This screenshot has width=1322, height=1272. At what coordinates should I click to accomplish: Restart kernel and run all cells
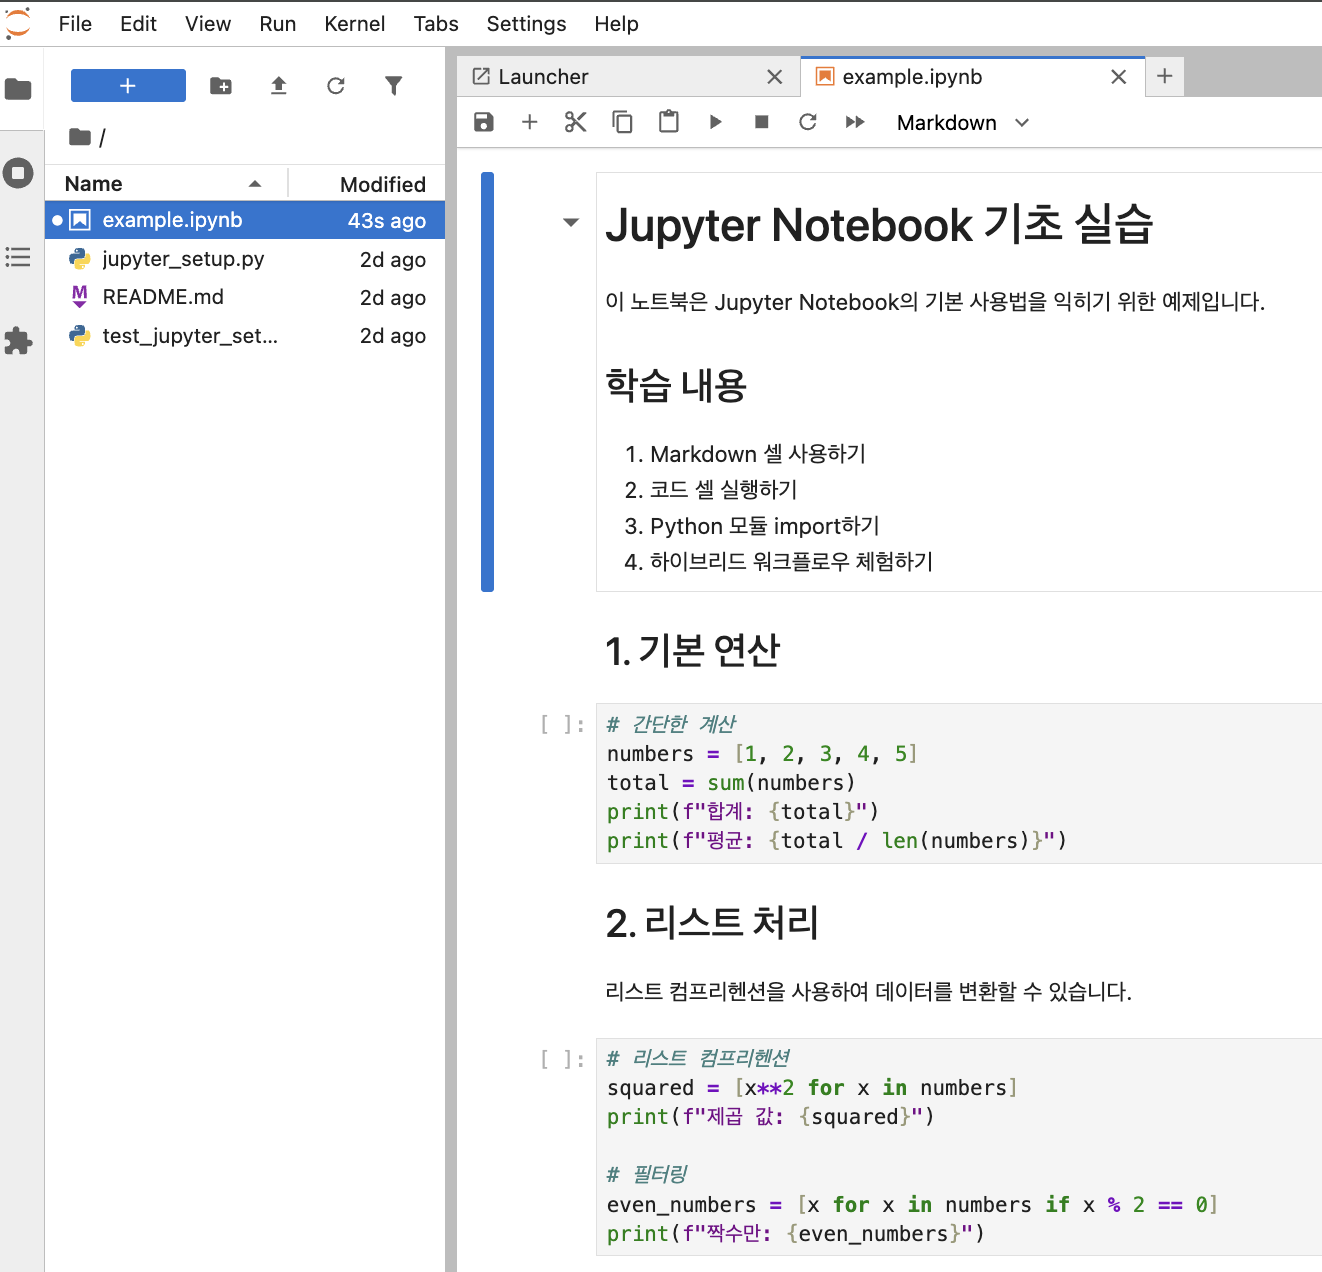click(x=855, y=122)
